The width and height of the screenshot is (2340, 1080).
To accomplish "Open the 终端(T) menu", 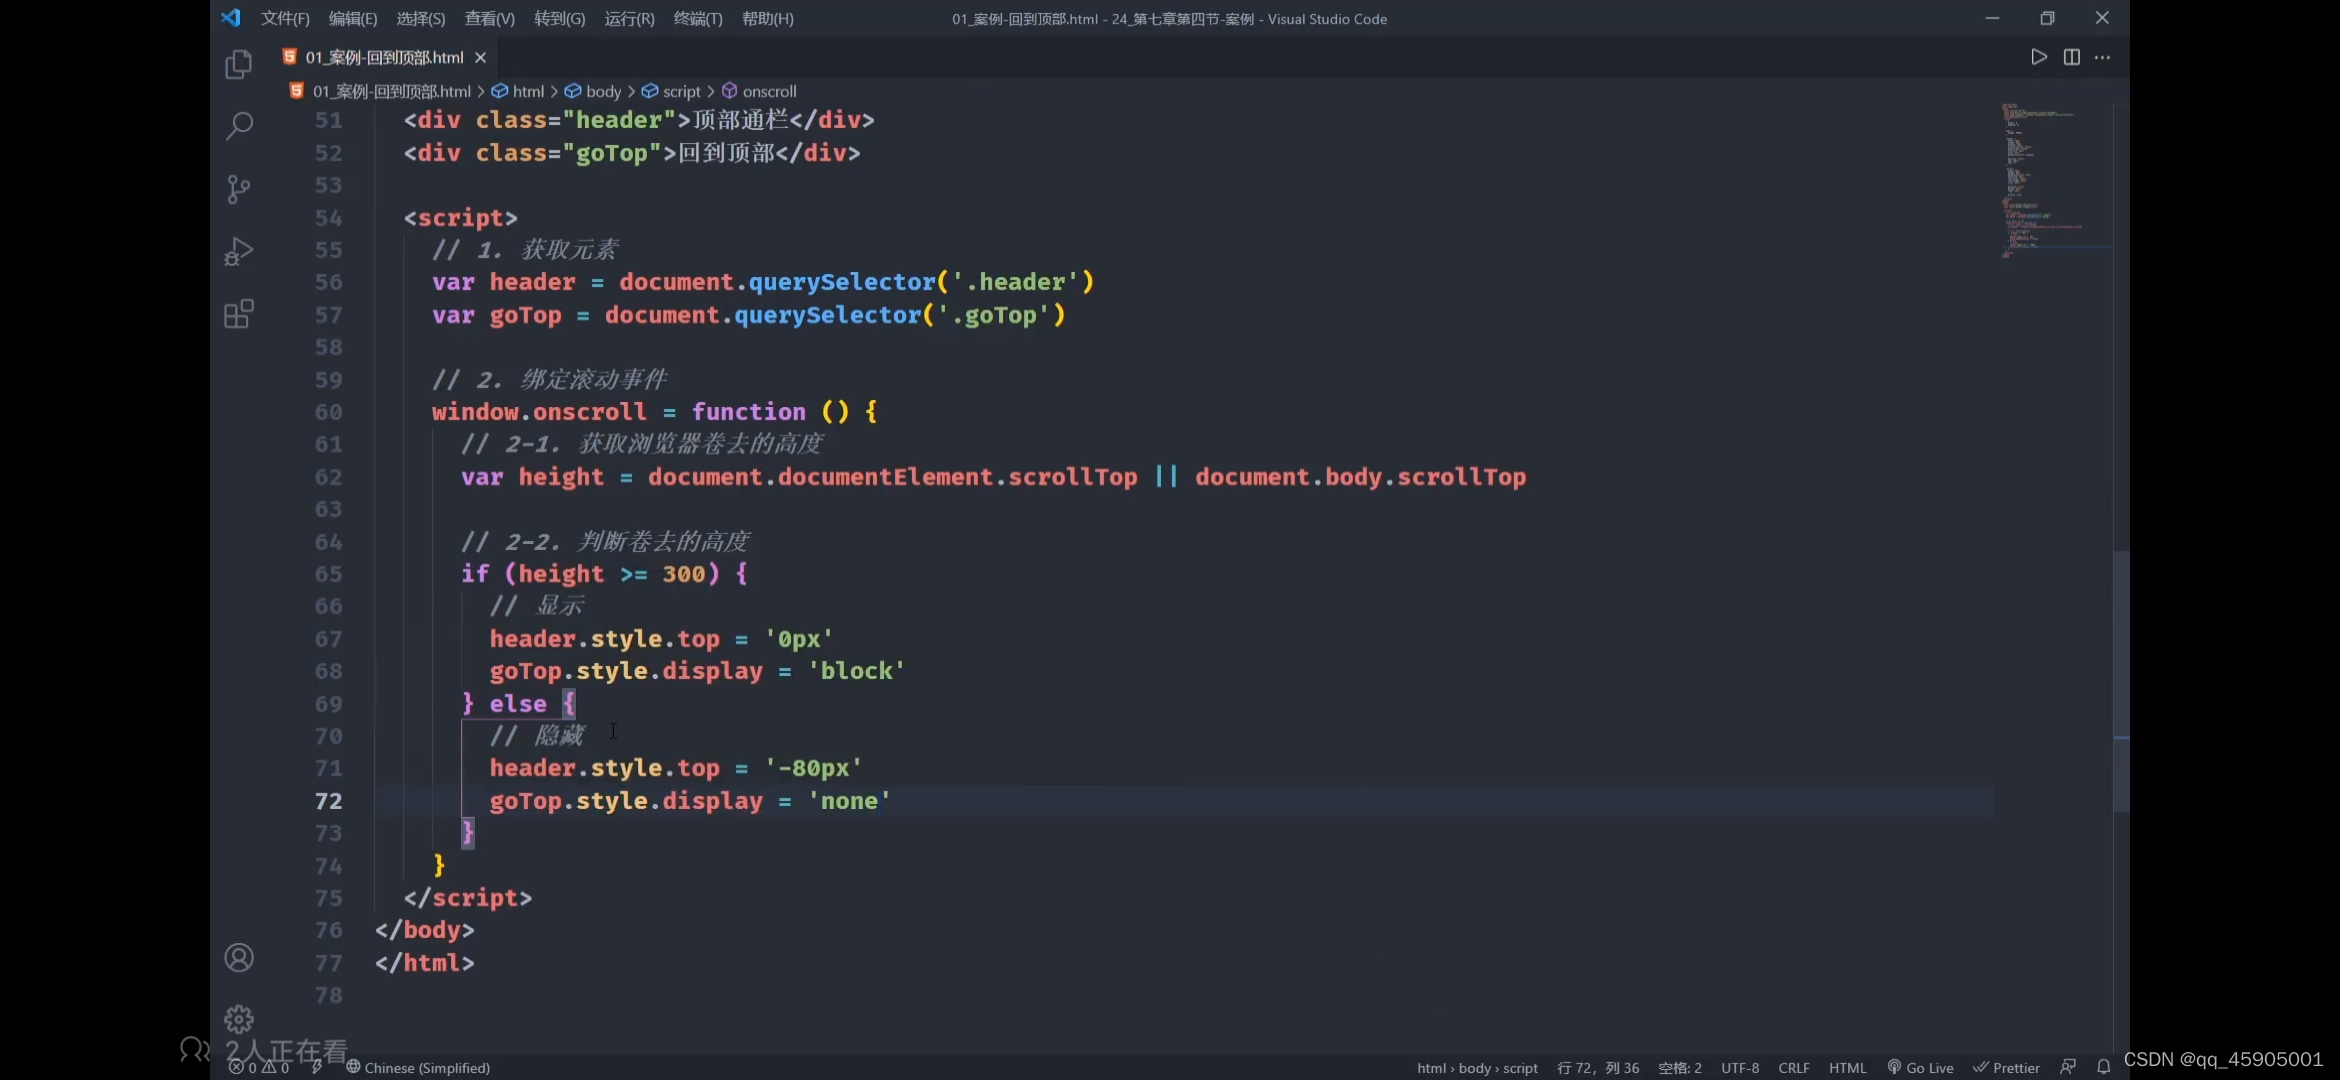I will coord(697,18).
